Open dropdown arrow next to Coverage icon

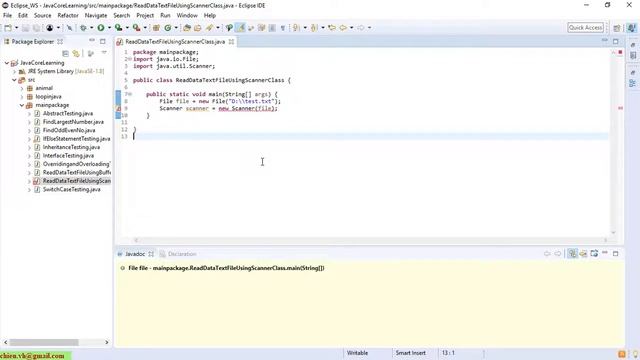click(127, 28)
